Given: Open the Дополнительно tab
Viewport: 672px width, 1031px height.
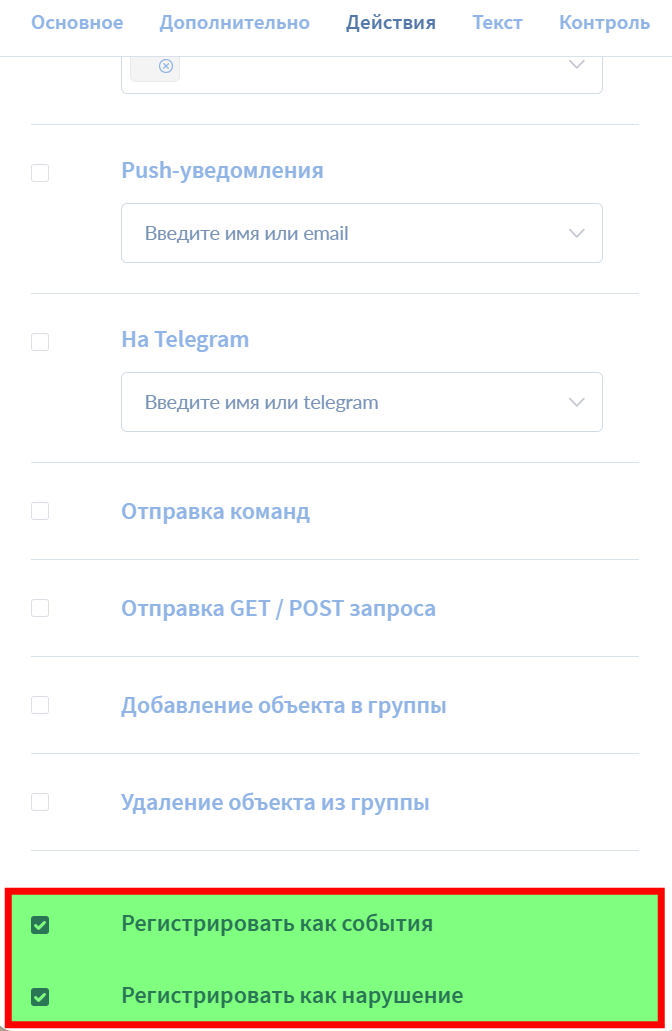Looking at the screenshot, I should (235, 22).
